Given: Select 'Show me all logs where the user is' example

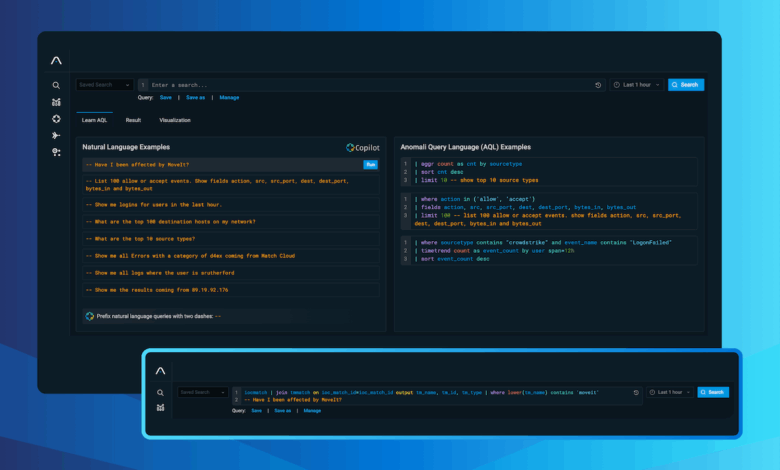Looking at the screenshot, I should pos(230,273).
